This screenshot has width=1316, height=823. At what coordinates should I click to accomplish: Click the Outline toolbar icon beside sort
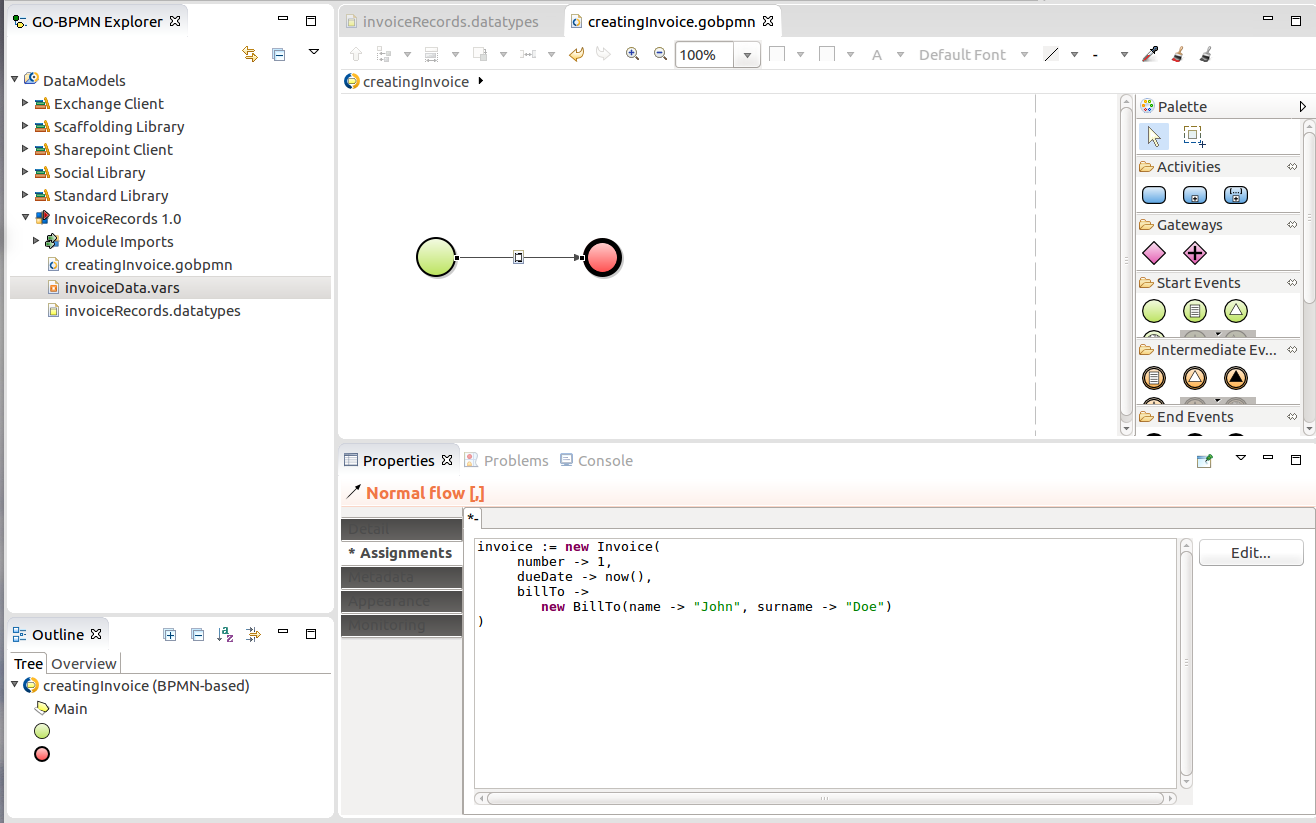(254, 634)
